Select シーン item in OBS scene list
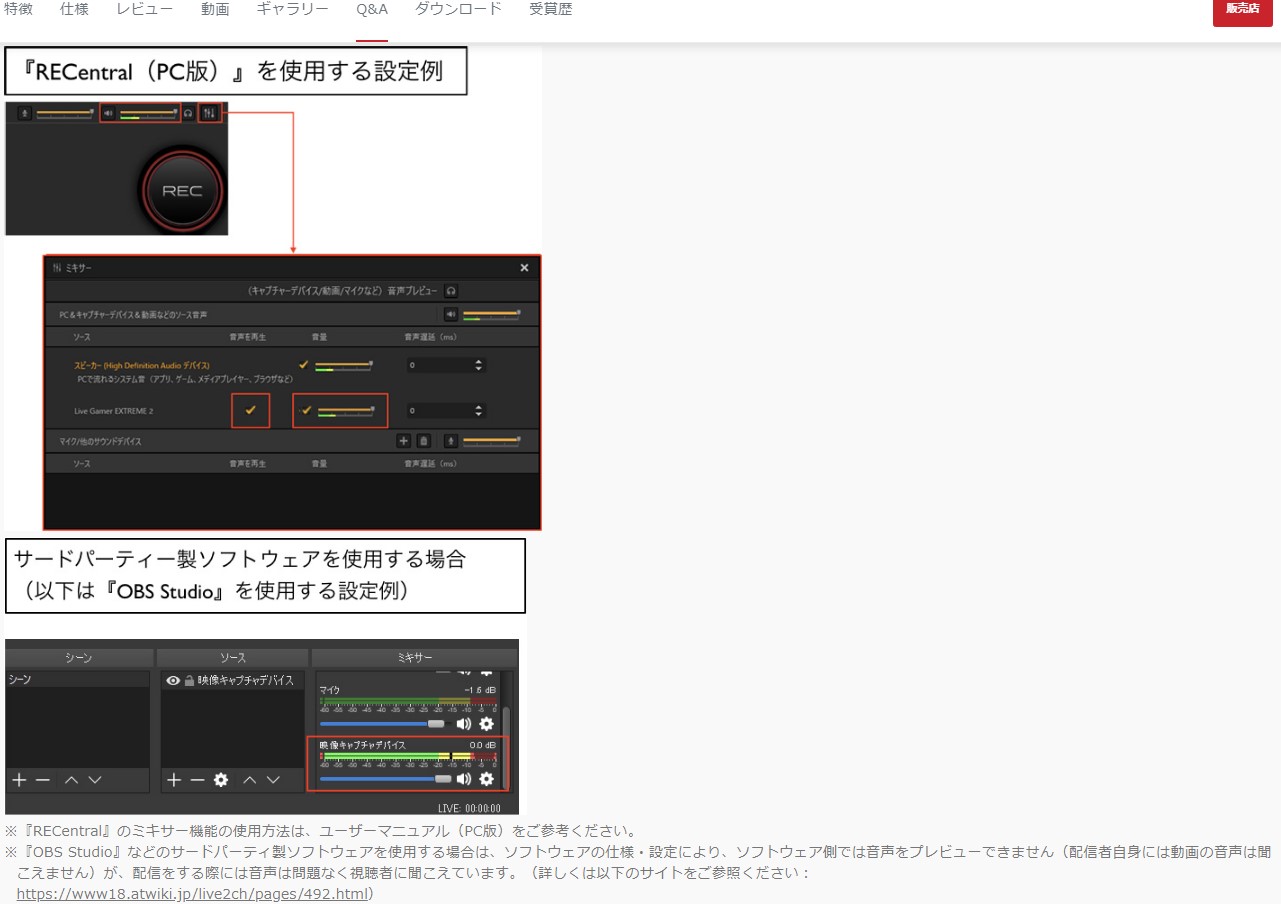Screen dimensions: 1281x904 coord(77,680)
